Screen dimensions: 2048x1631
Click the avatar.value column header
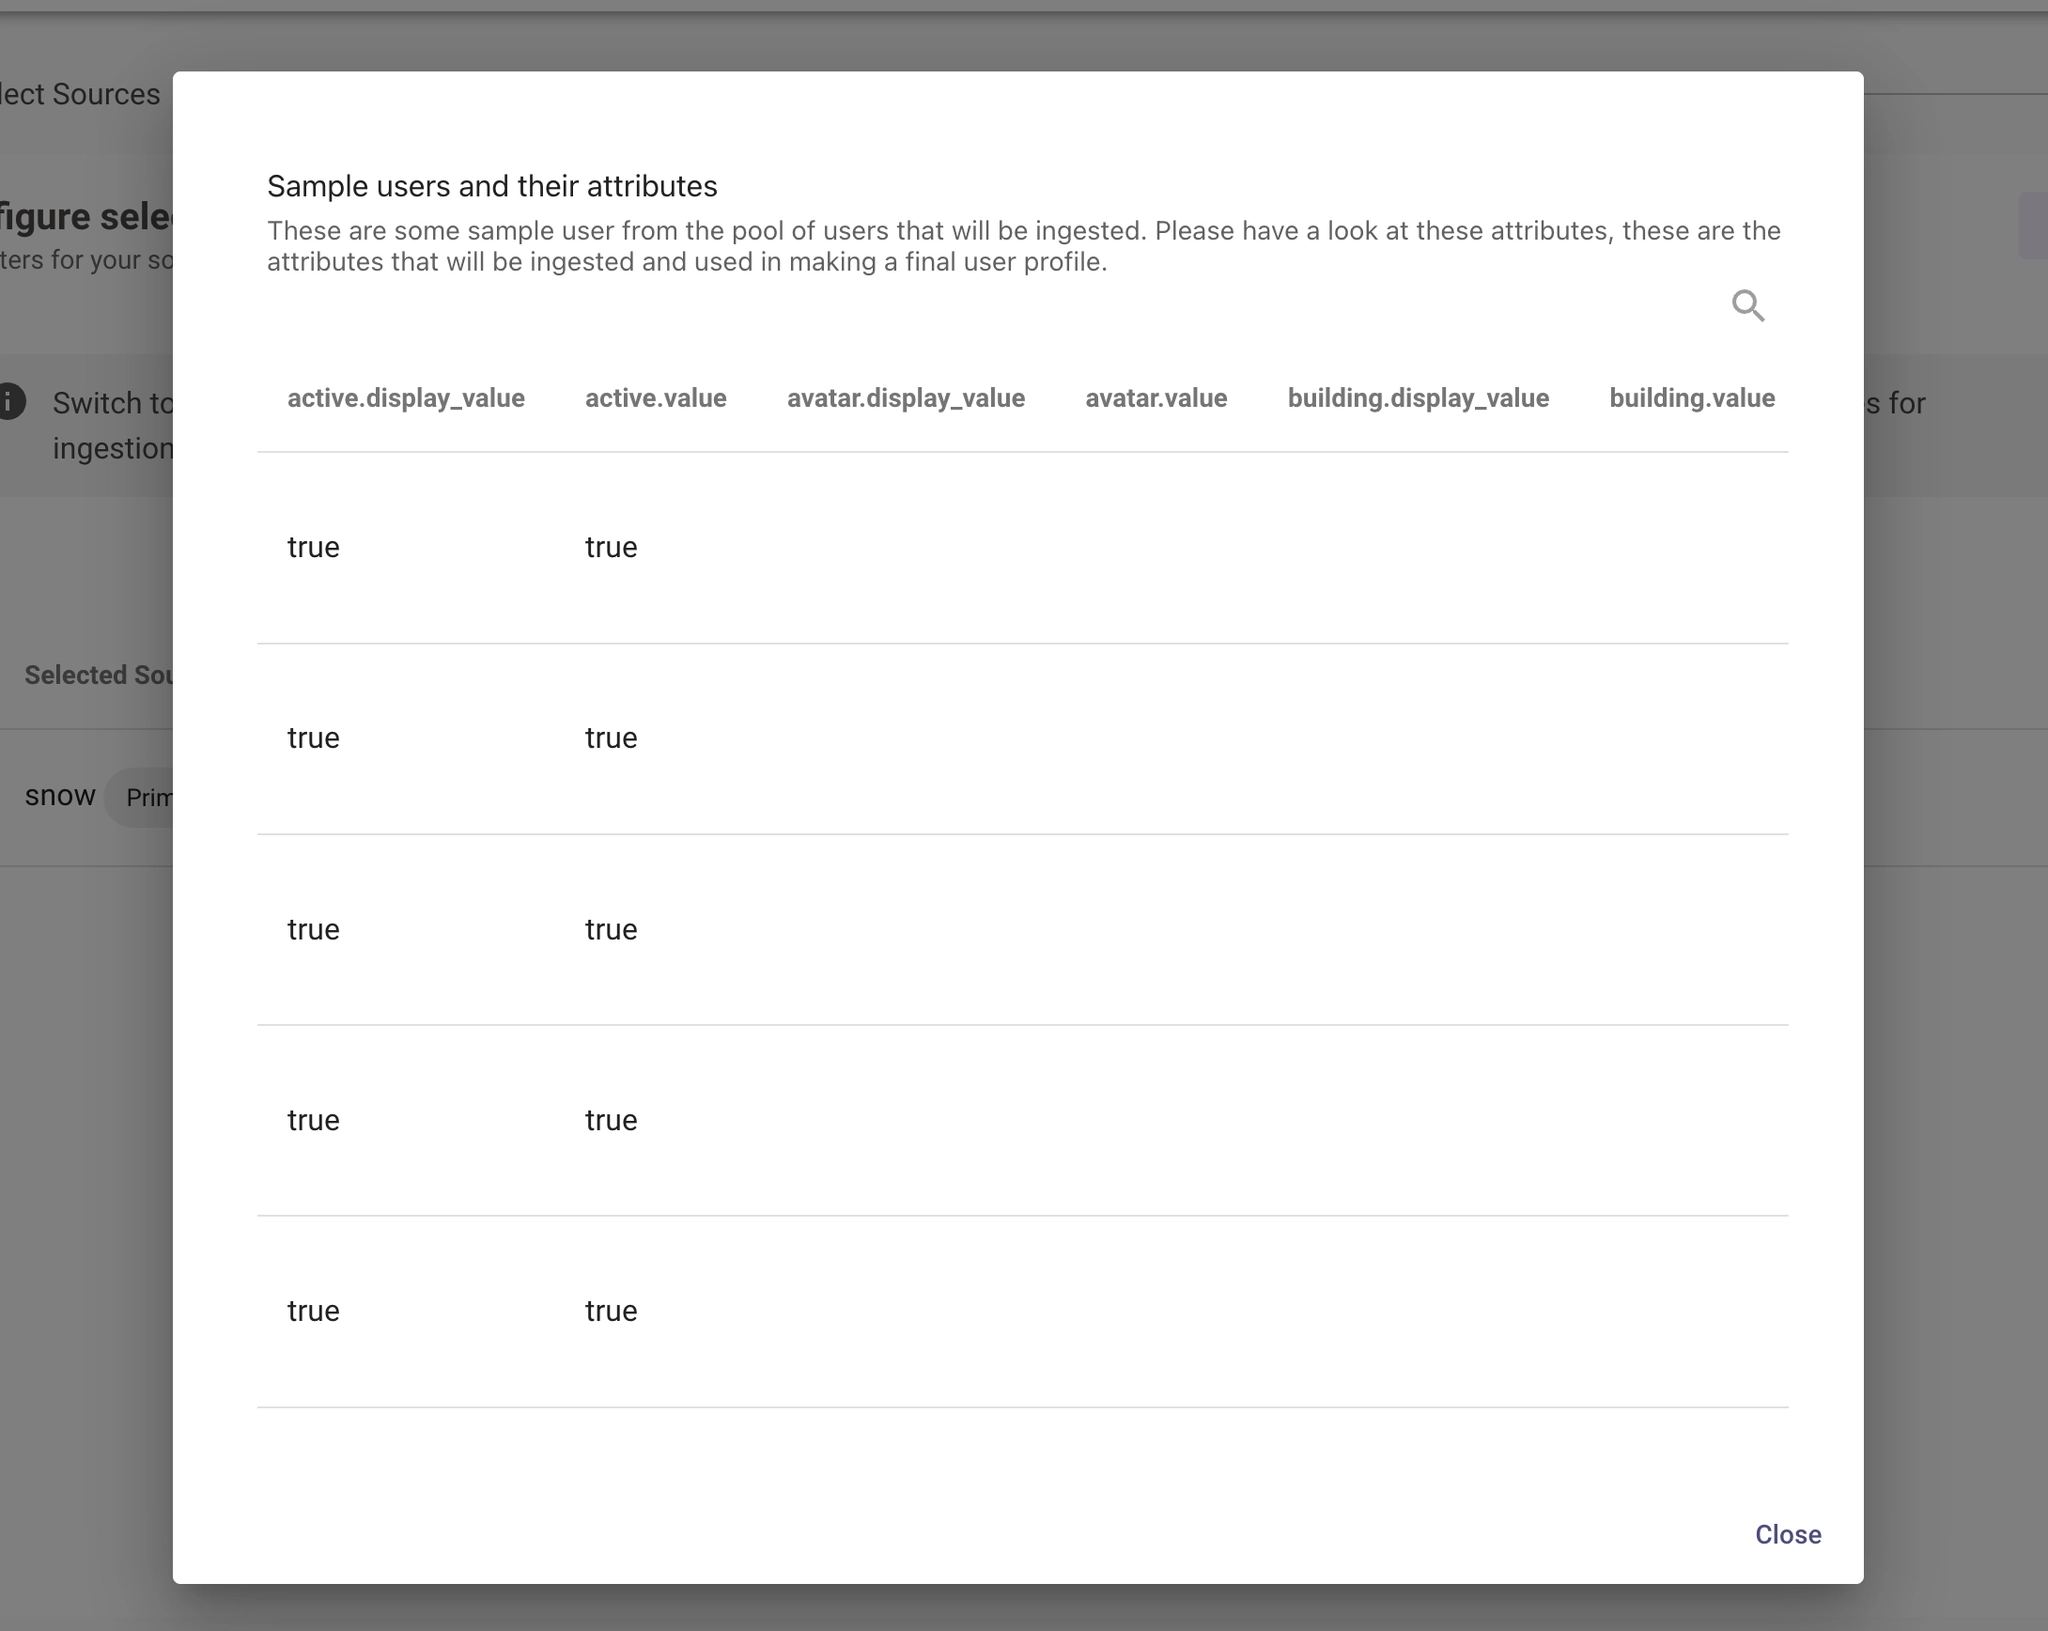click(x=1155, y=398)
